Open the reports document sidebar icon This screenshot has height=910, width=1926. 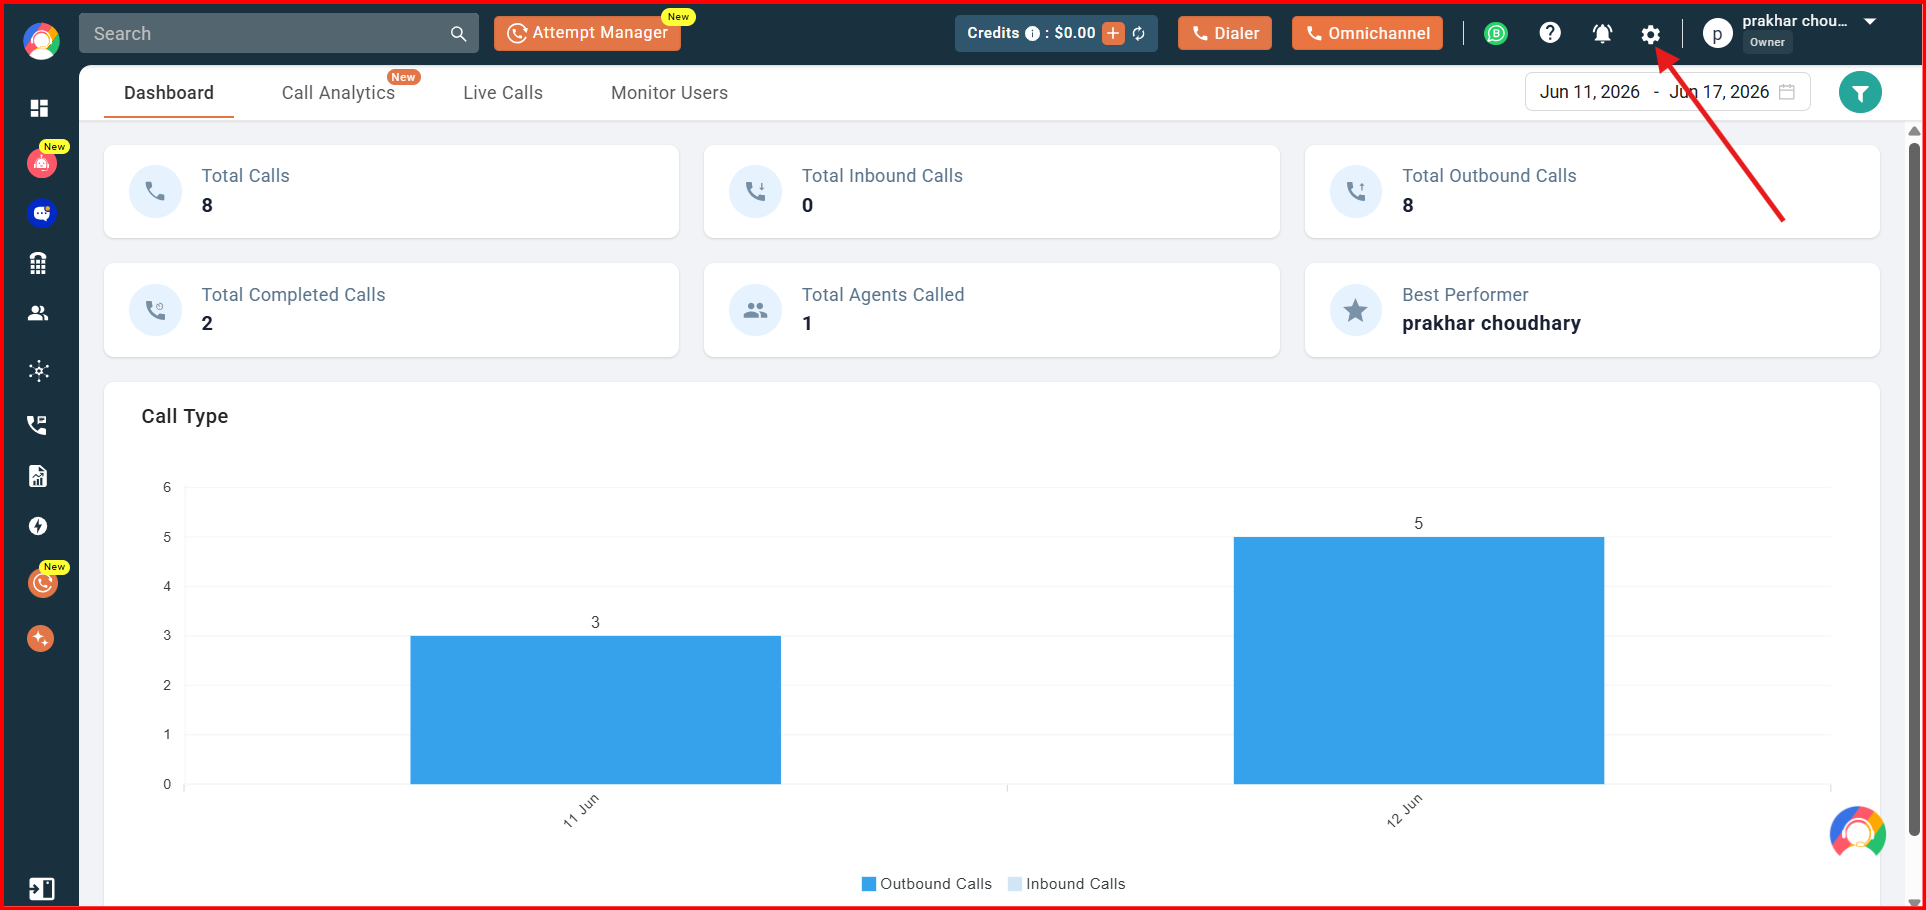click(38, 476)
